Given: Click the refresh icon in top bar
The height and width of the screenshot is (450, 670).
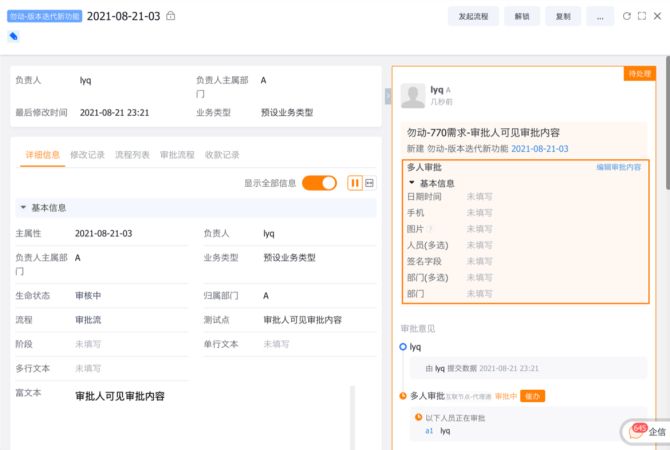Looking at the screenshot, I should tap(627, 16).
